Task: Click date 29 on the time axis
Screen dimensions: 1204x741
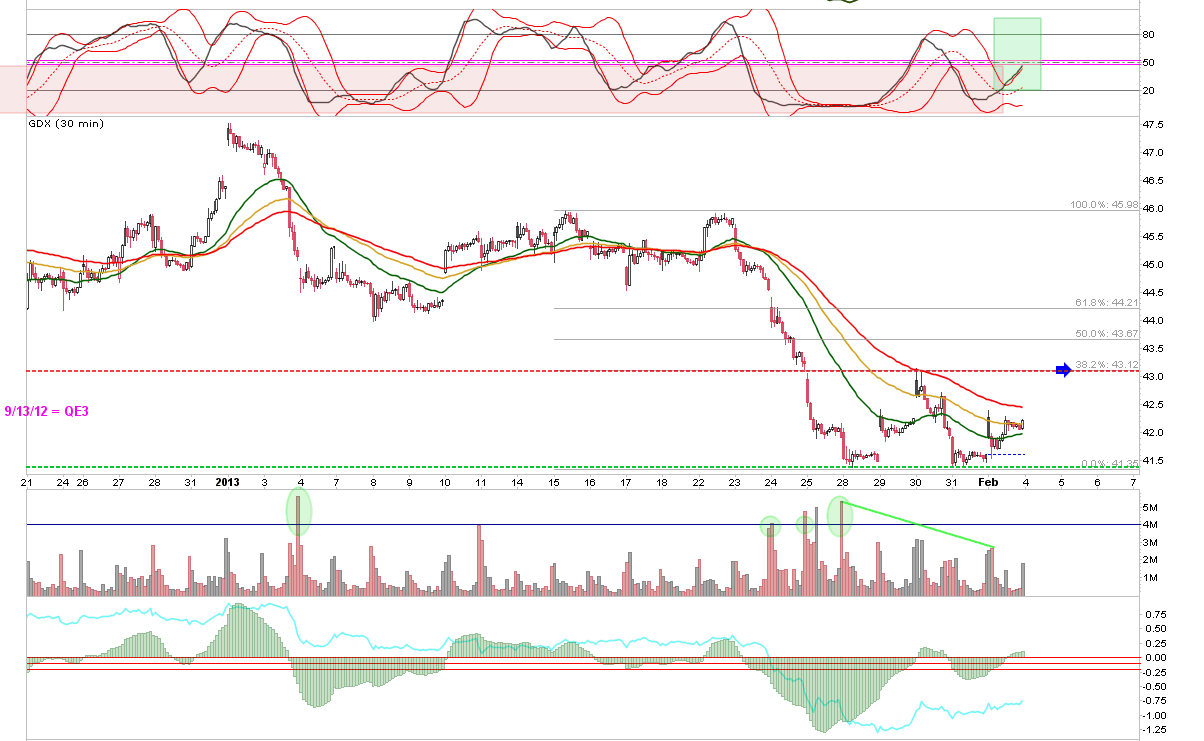Action: point(879,481)
